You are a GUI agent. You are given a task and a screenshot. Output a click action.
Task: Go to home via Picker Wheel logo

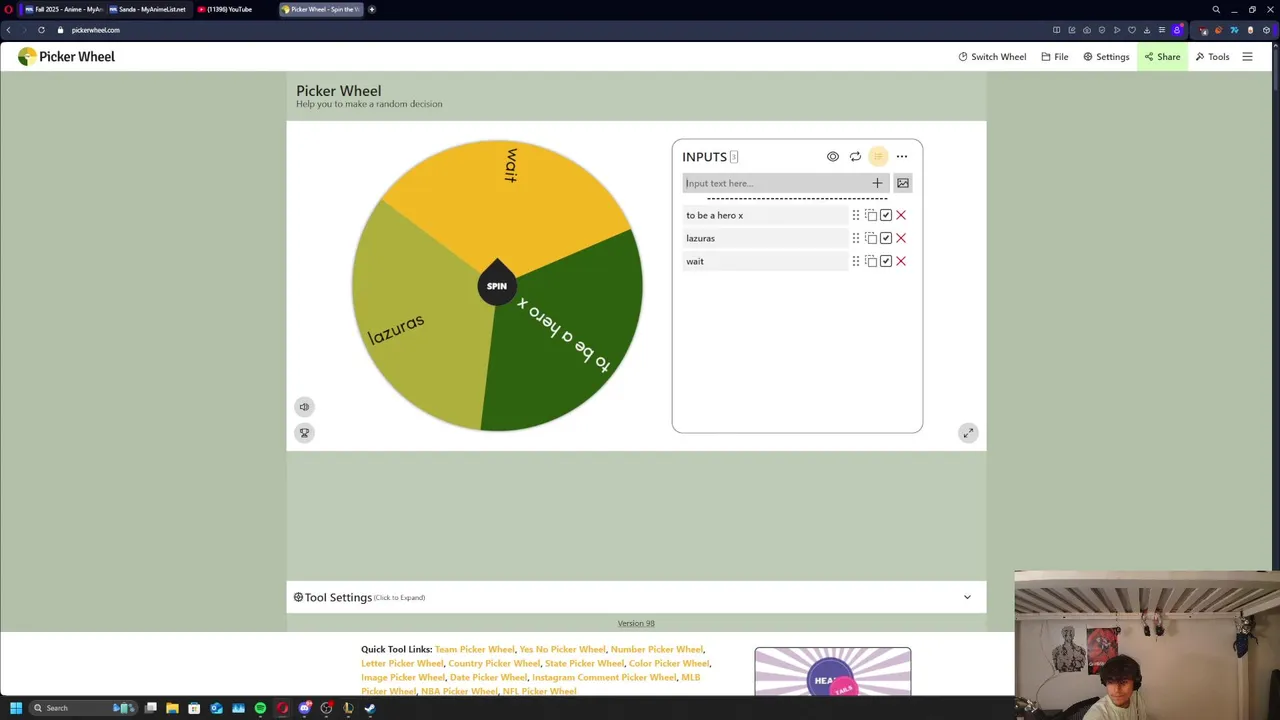(66, 57)
